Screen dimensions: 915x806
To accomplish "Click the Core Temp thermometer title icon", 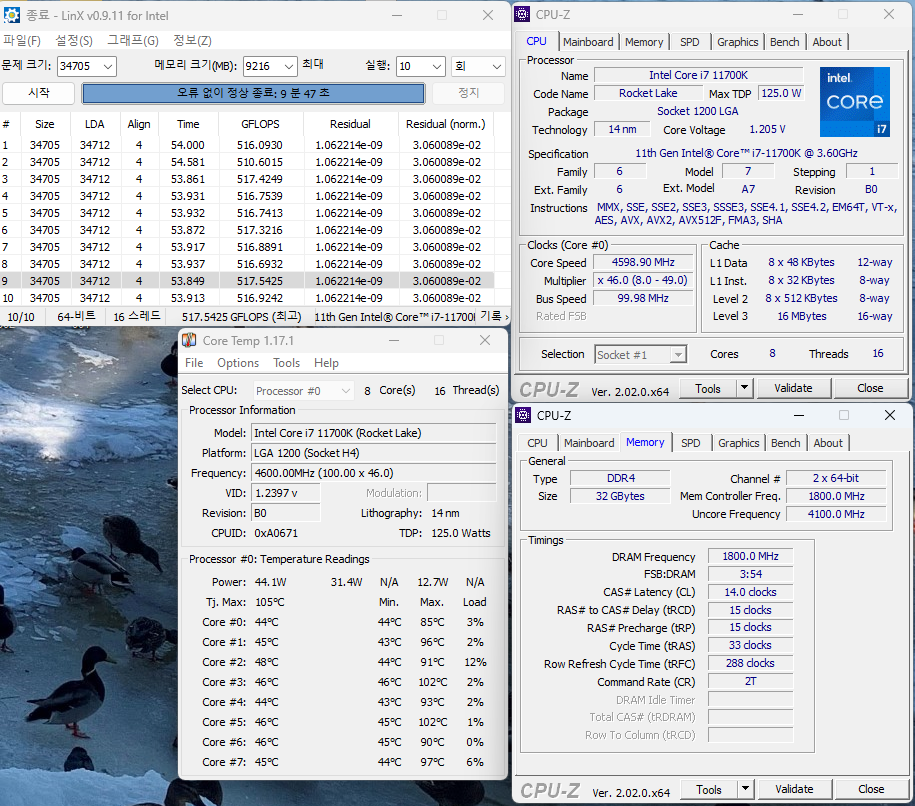I will [x=190, y=340].
